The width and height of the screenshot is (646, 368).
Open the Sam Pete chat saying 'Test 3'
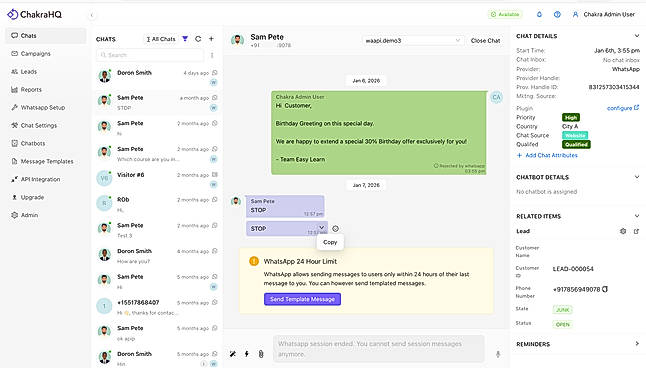pyautogui.click(x=157, y=230)
